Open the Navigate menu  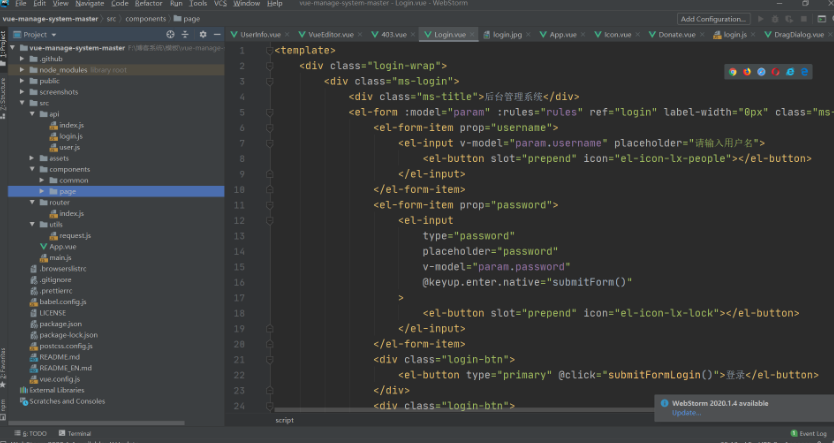tap(89, 3)
